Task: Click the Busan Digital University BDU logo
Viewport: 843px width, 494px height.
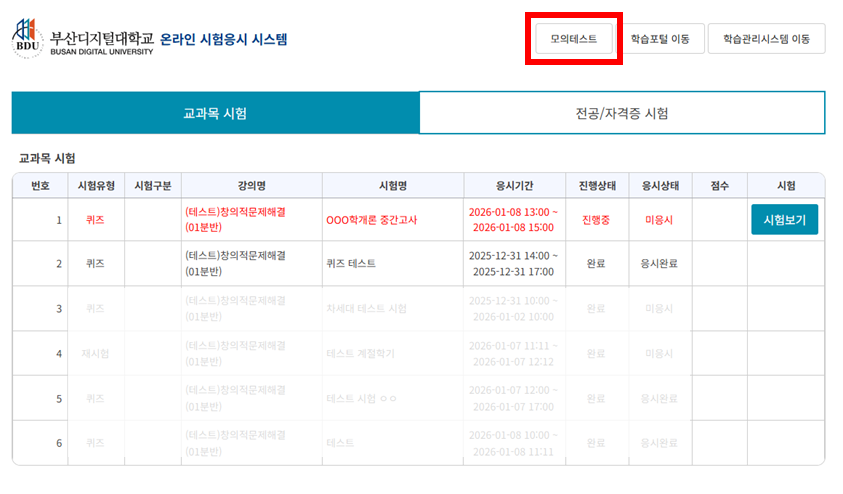Action: click(27, 38)
